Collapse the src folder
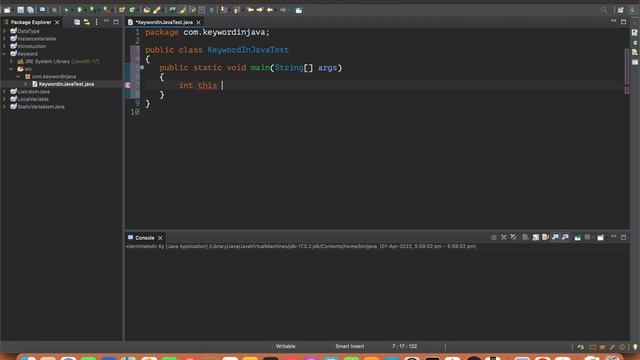The width and height of the screenshot is (640, 360). (11, 69)
